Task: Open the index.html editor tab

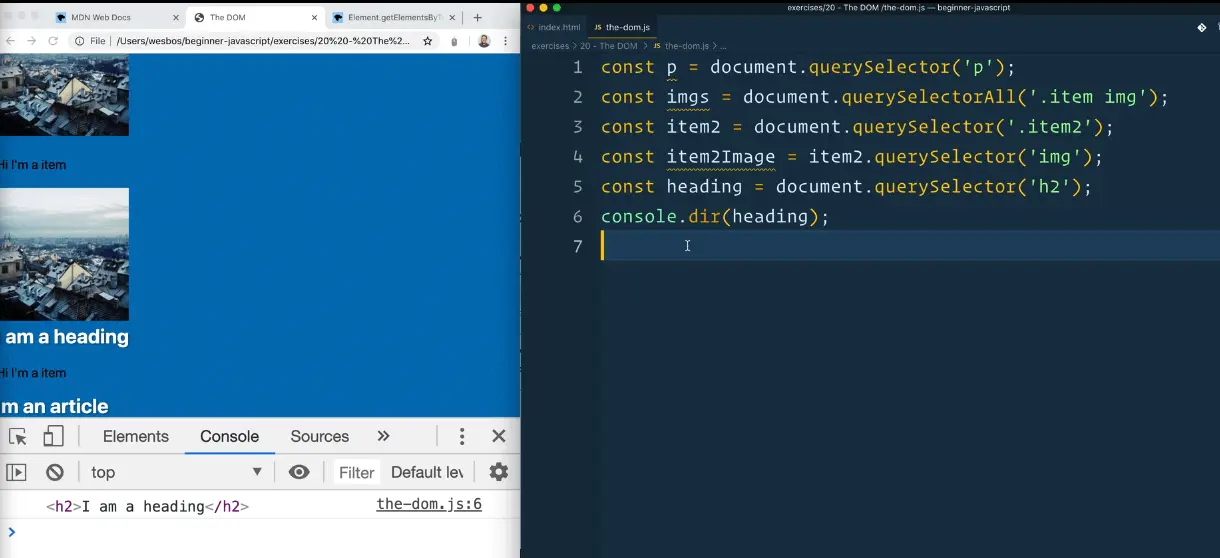Action: (x=553, y=27)
